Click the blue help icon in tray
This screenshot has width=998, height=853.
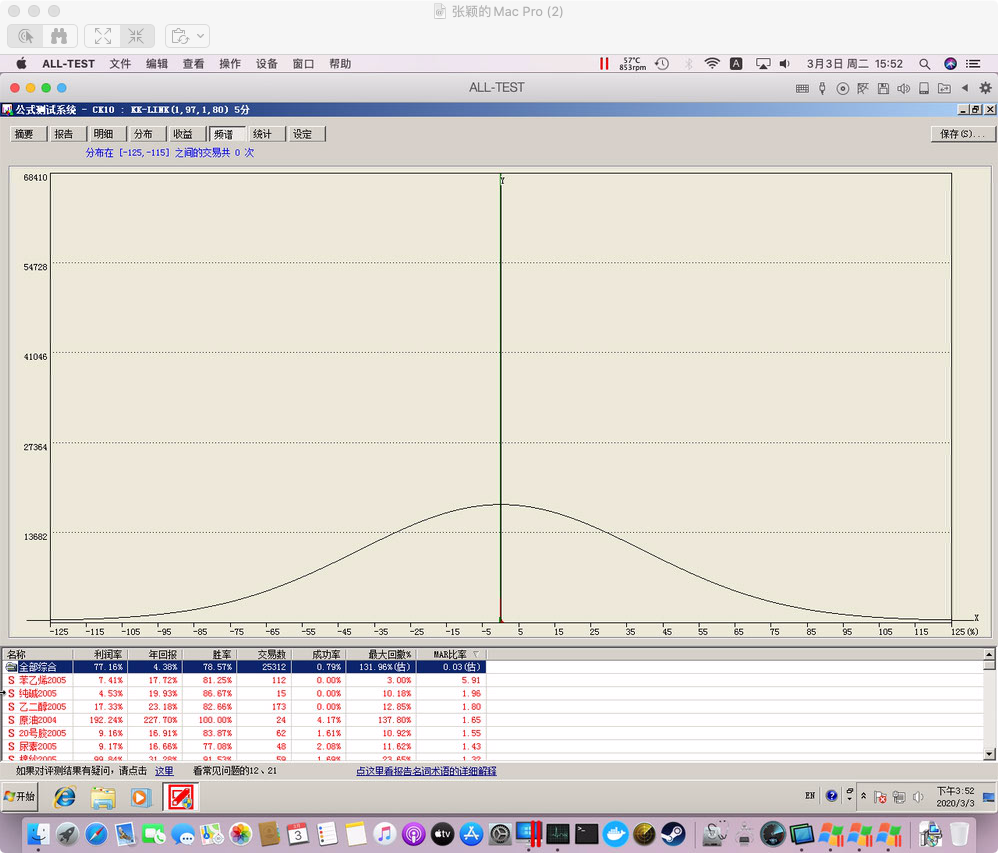point(831,796)
